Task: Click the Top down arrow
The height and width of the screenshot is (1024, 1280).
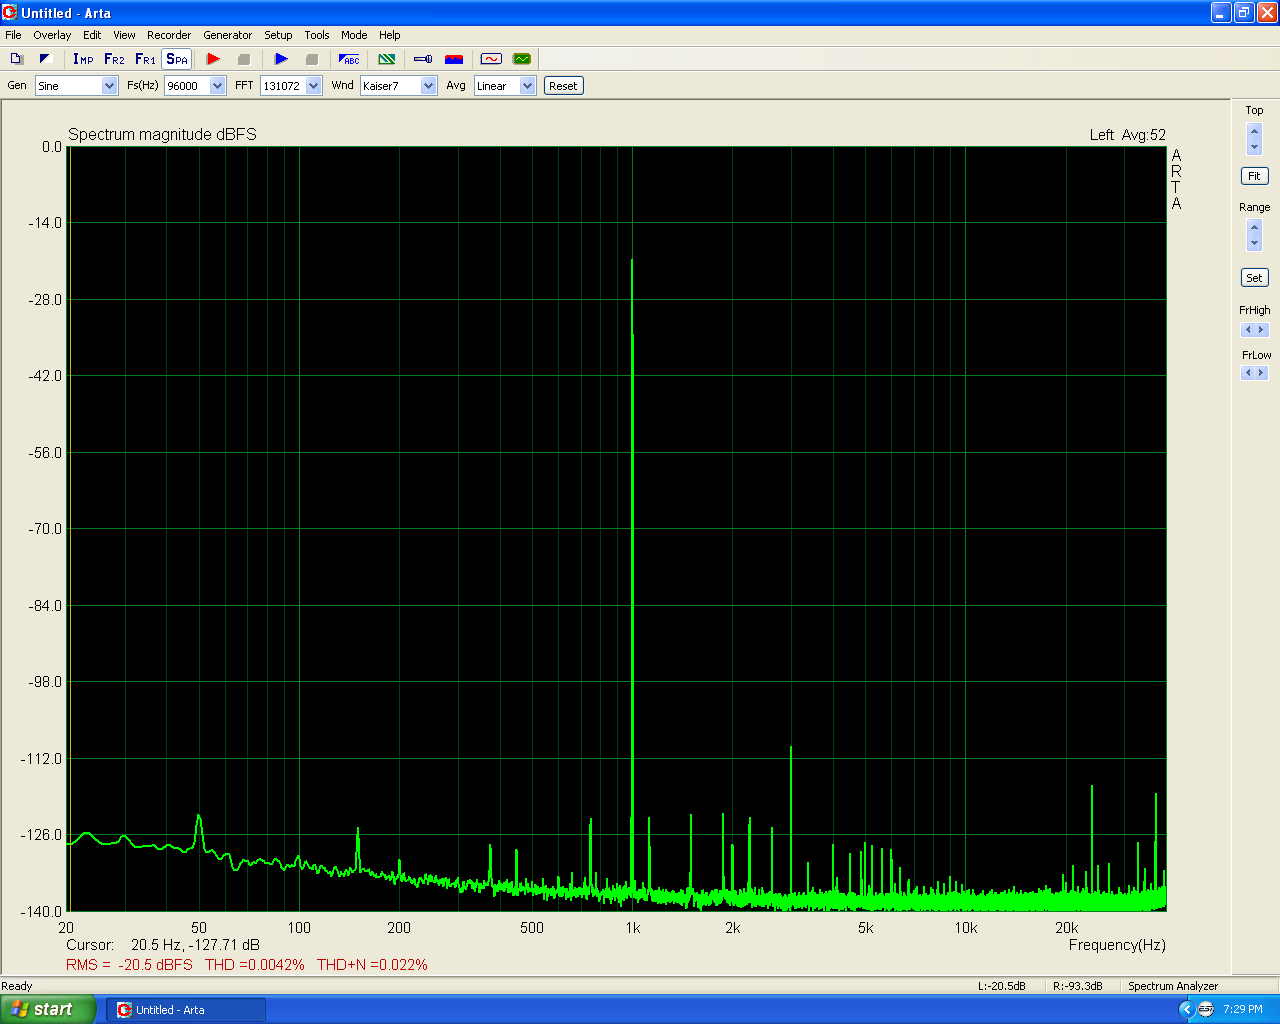Action: pos(1255,147)
